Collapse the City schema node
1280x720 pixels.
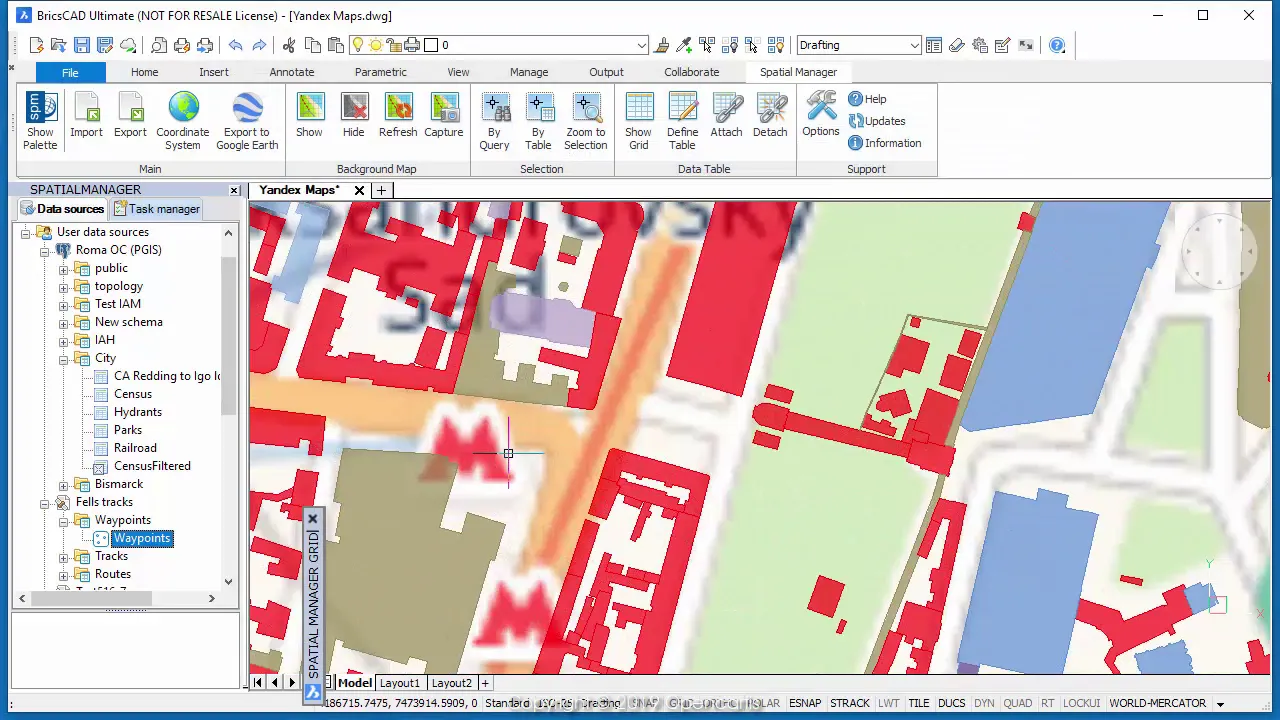tap(63, 359)
